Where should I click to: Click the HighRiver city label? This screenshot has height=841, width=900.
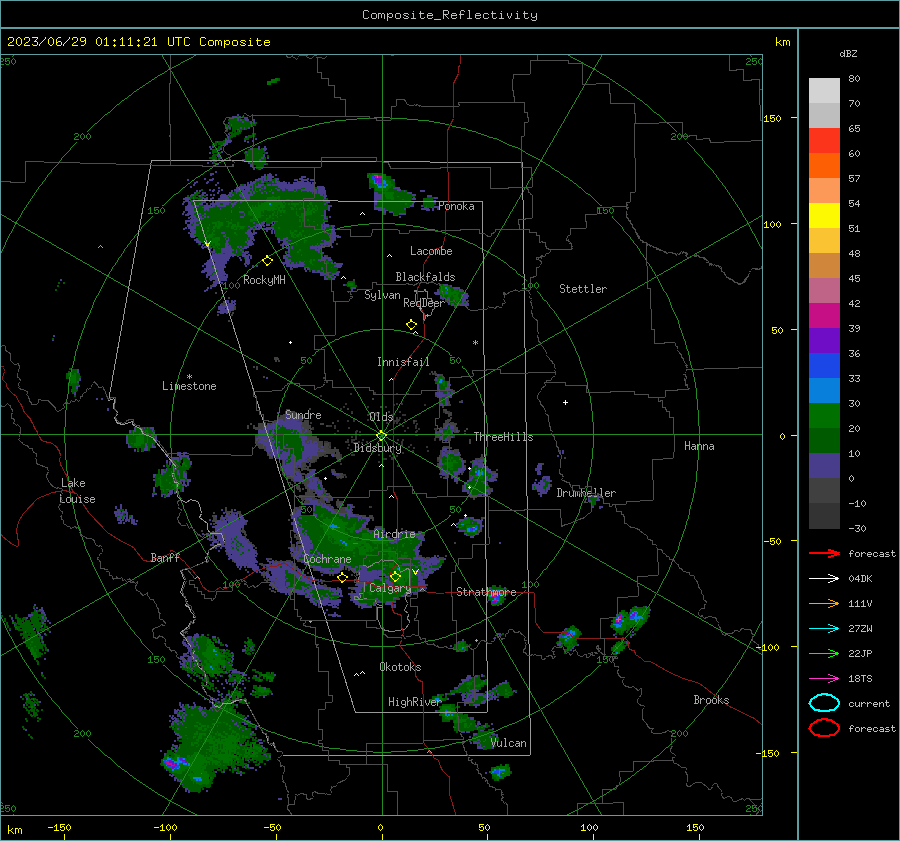pyautogui.click(x=415, y=702)
